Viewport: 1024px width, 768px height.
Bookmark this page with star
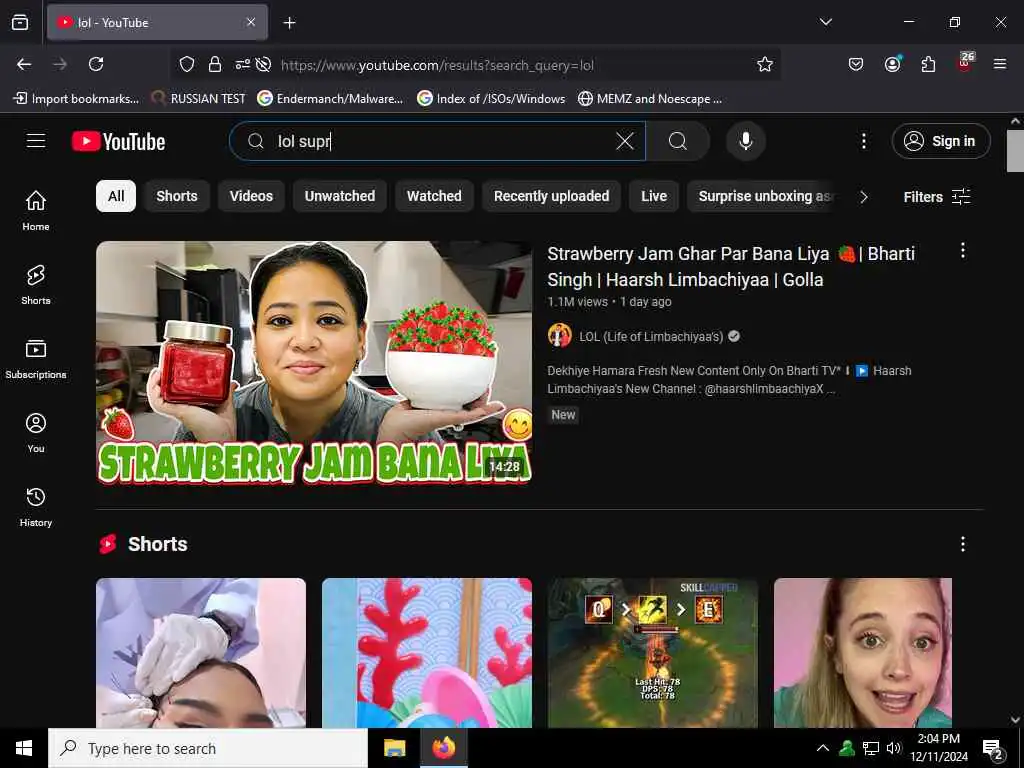(x=765, y=64)
